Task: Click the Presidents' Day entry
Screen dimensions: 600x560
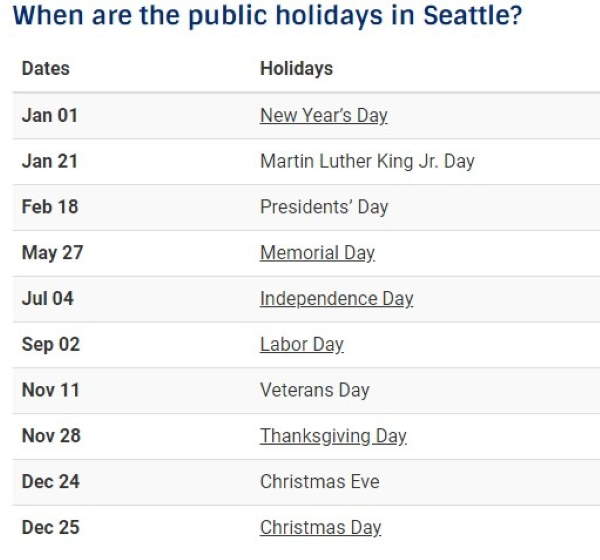Action: coord(324,207)
